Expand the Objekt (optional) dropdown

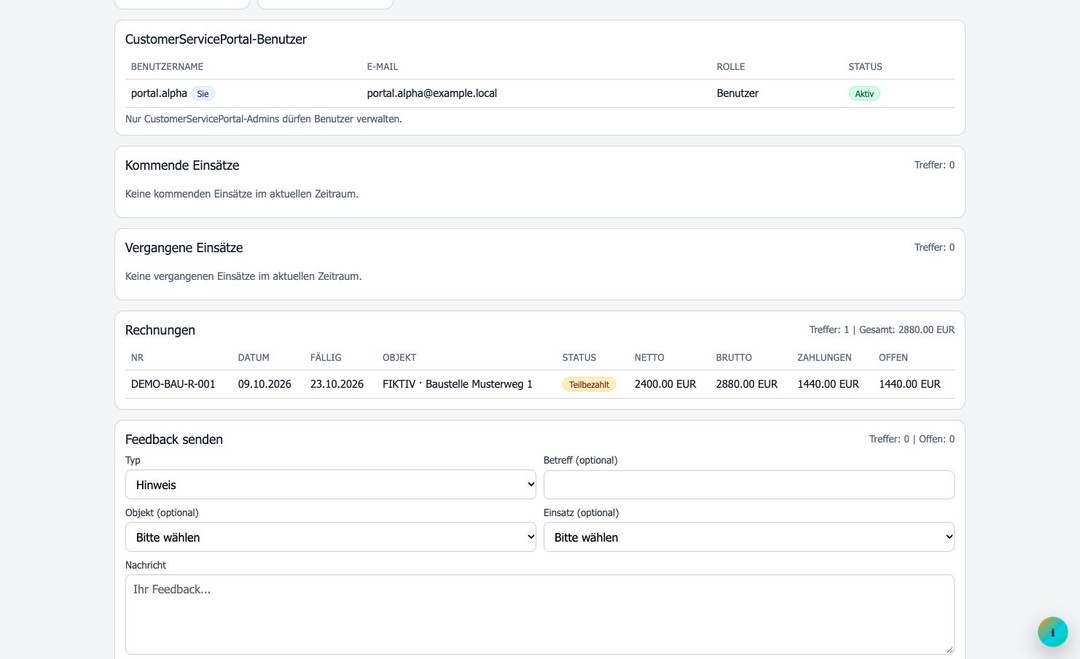point(331,537)
